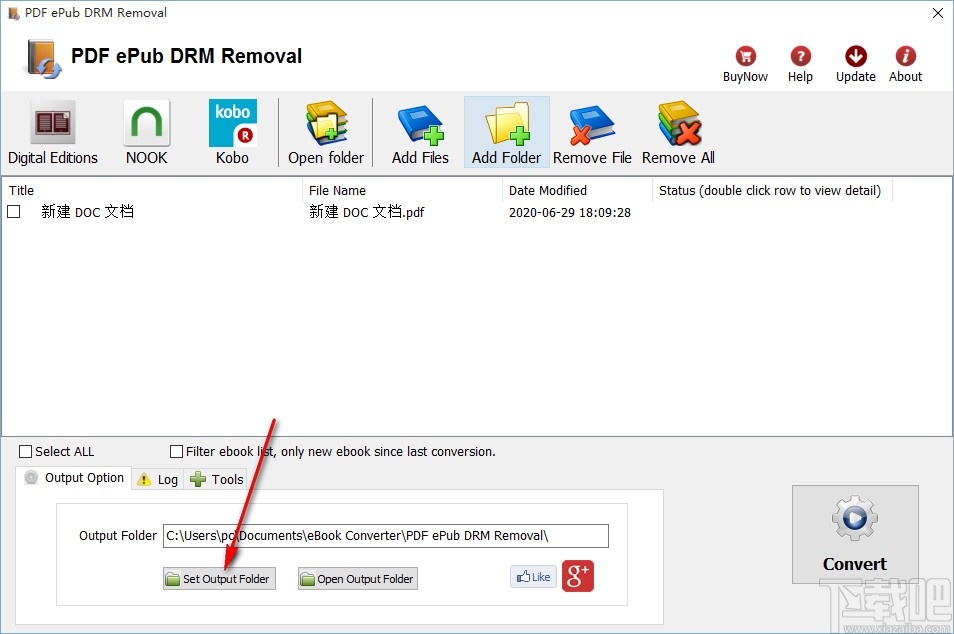Image resolution: width=954 pixels, height=634 pixels.
Task: Open the Tools tab
Action: coord(217,479)
